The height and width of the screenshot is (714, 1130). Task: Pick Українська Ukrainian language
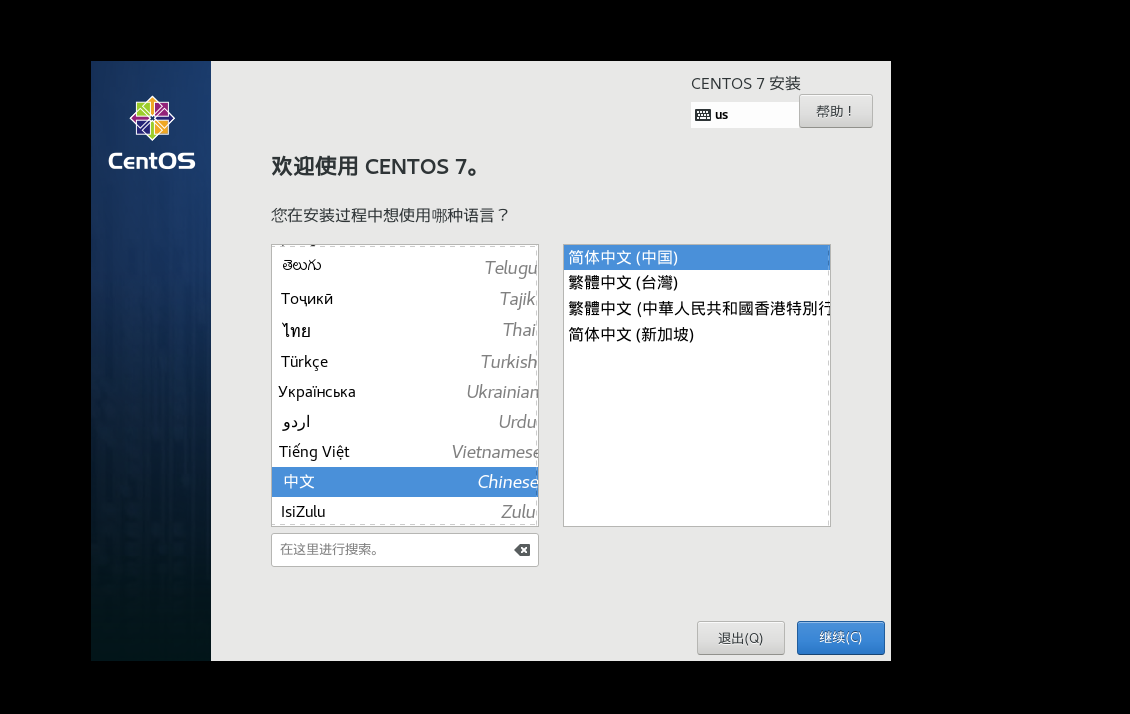tap(405, 391)
